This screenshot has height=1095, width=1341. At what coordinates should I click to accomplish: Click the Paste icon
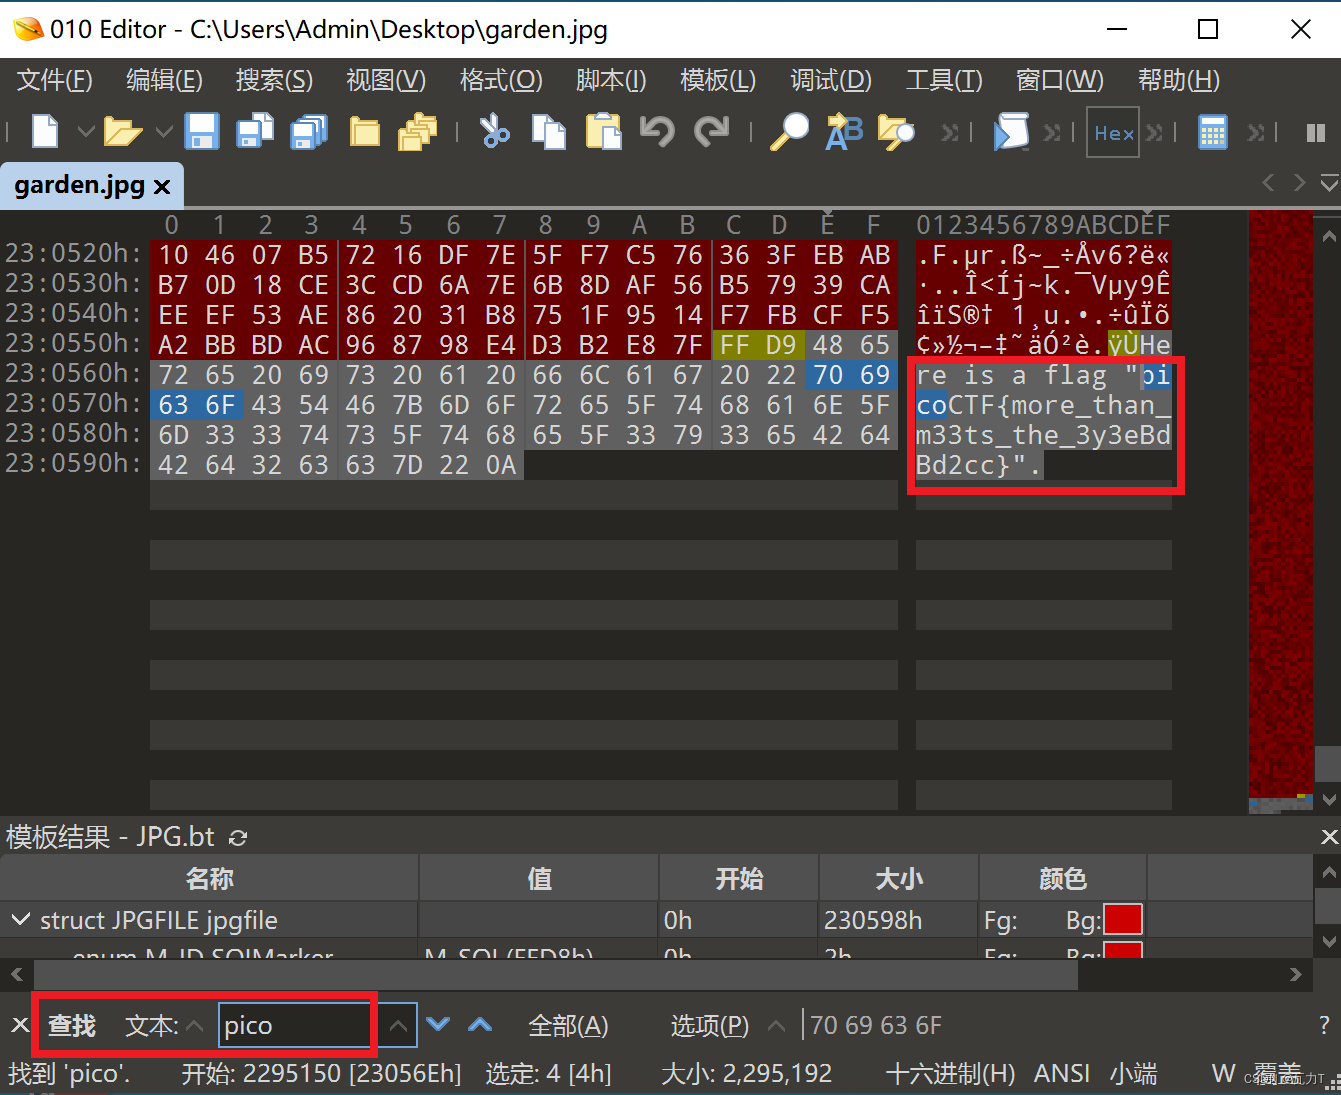point(603,131)
